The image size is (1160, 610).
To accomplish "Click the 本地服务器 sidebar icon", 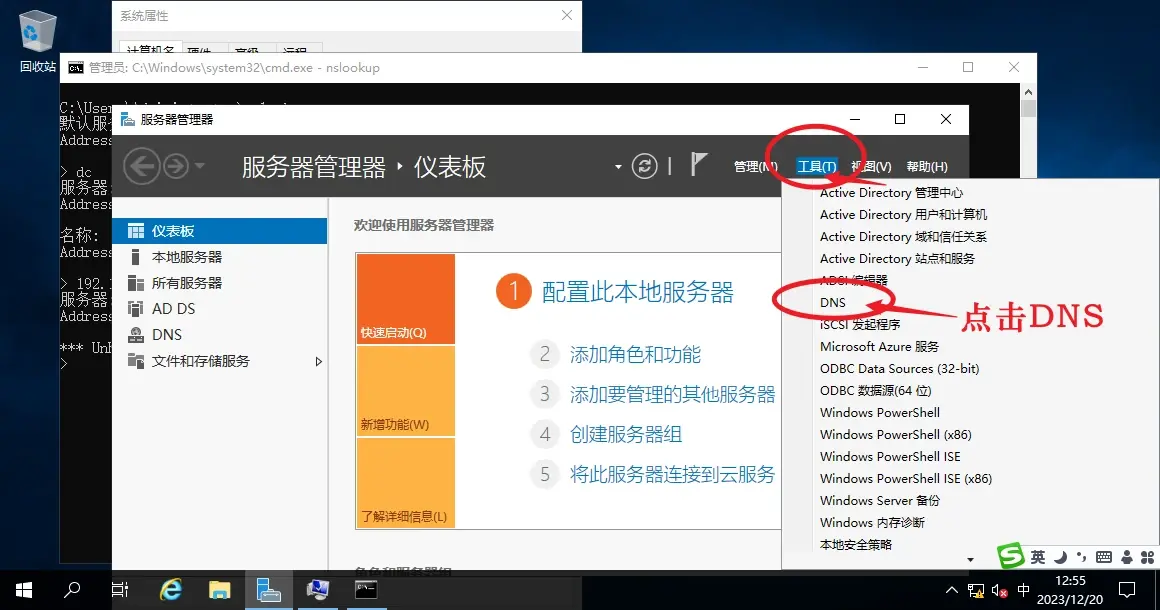I will pyautogui.click(x=135, y=257).
